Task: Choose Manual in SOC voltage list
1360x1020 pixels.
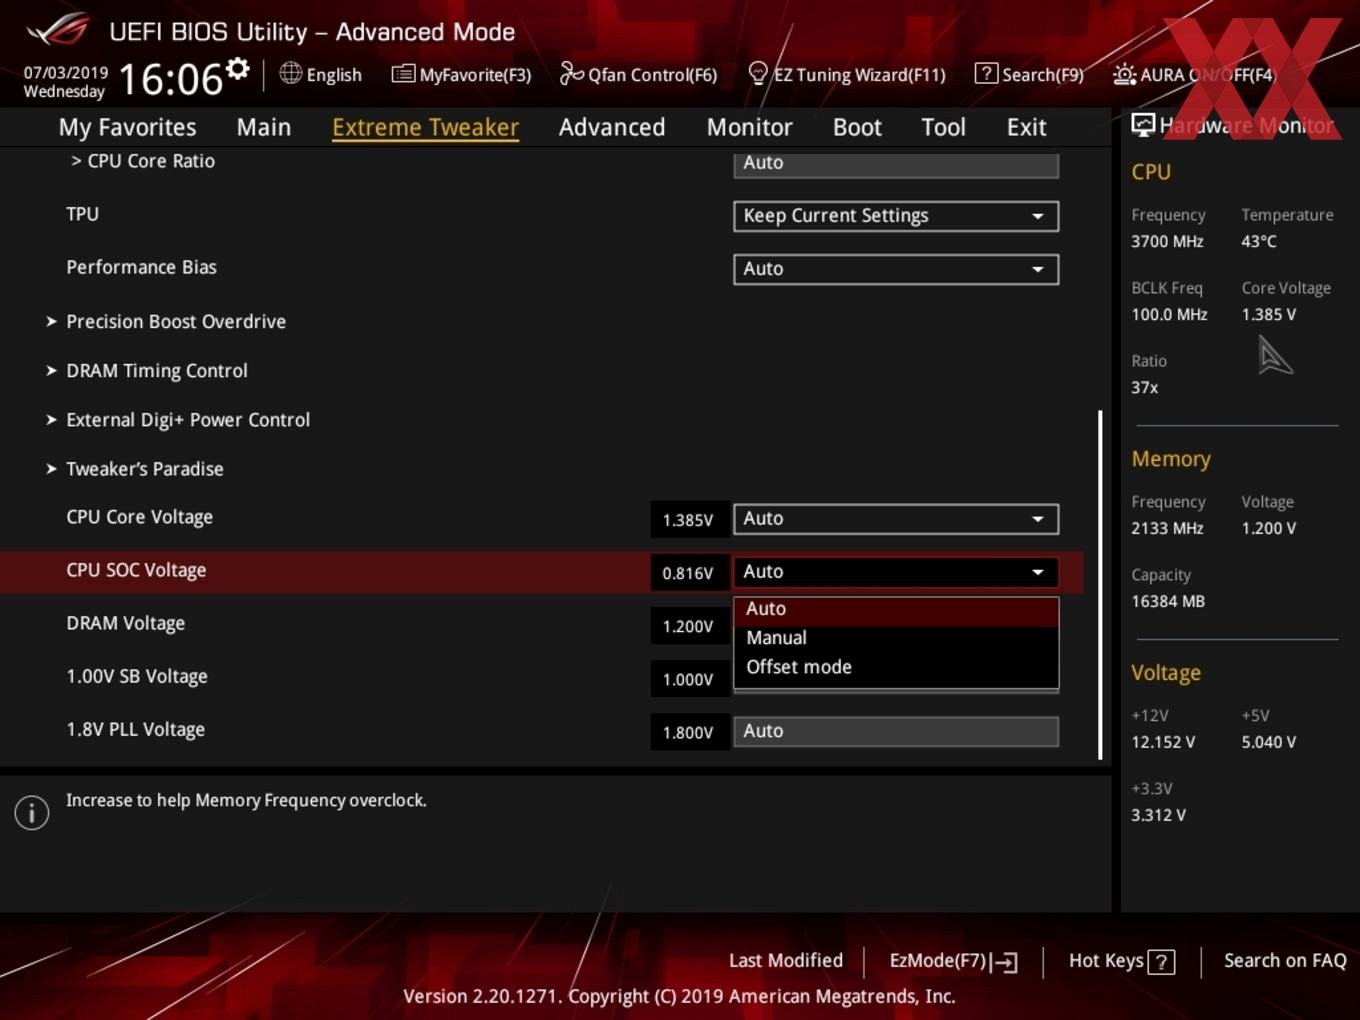Action: pos(896,638)
